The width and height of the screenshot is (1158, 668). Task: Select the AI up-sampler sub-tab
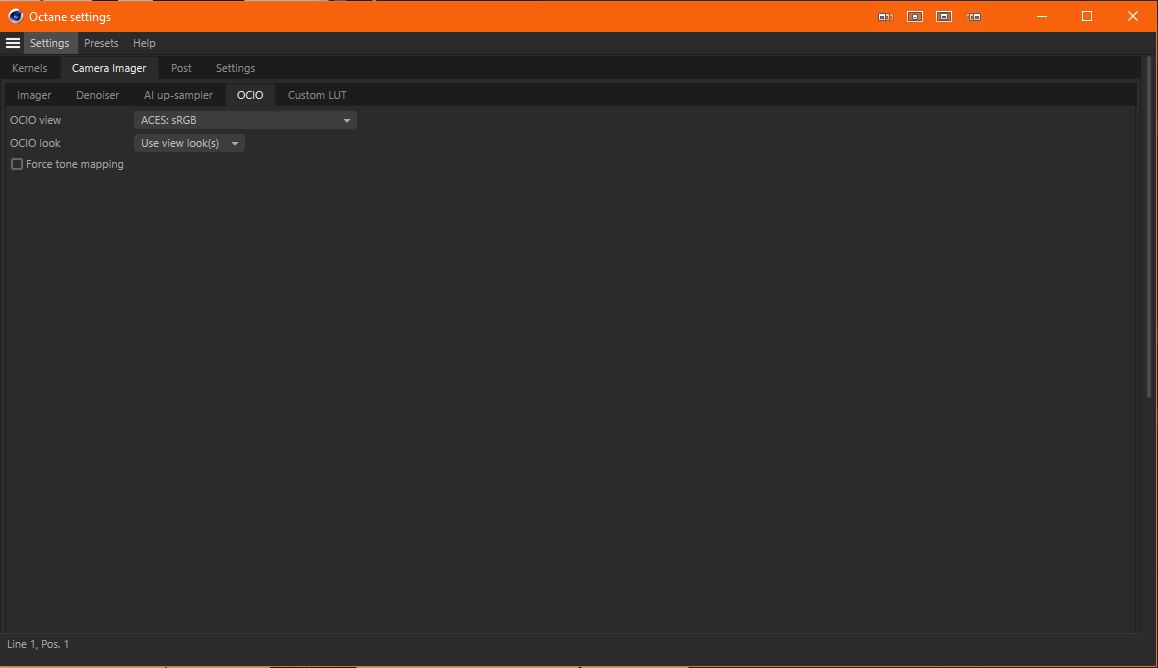tap(178, 95)
